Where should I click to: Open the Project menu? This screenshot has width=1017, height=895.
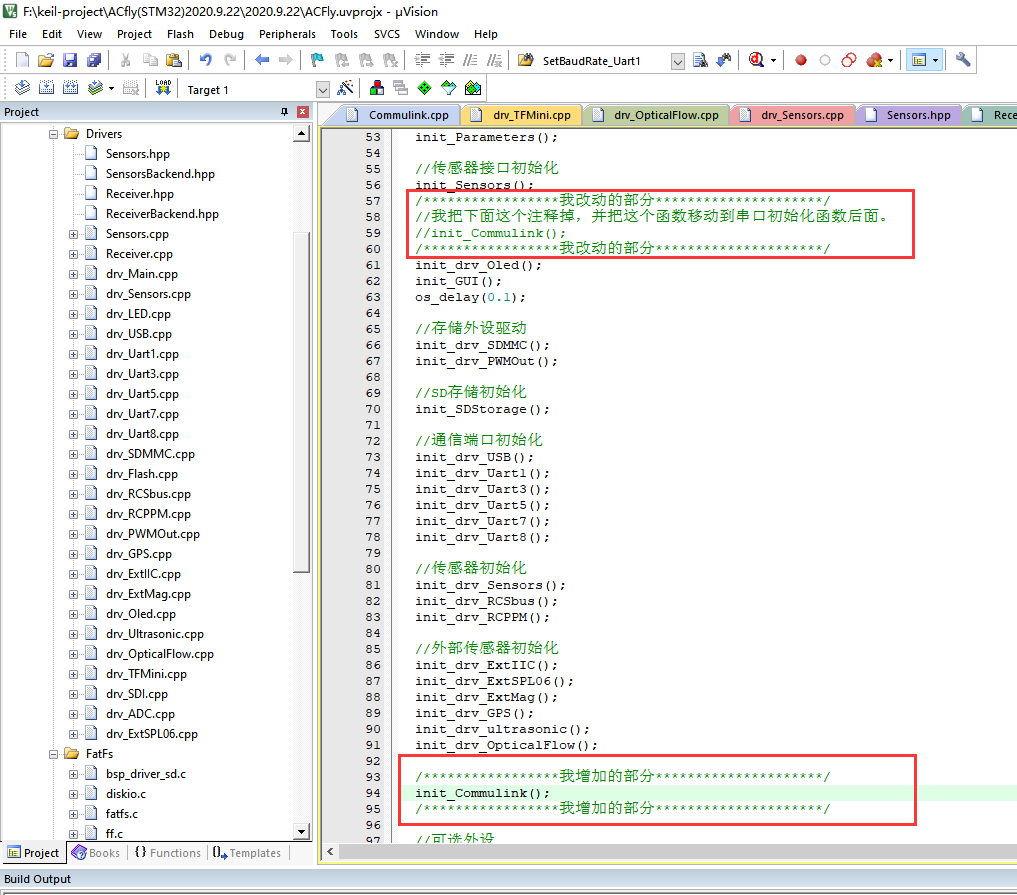pos(134,34)
